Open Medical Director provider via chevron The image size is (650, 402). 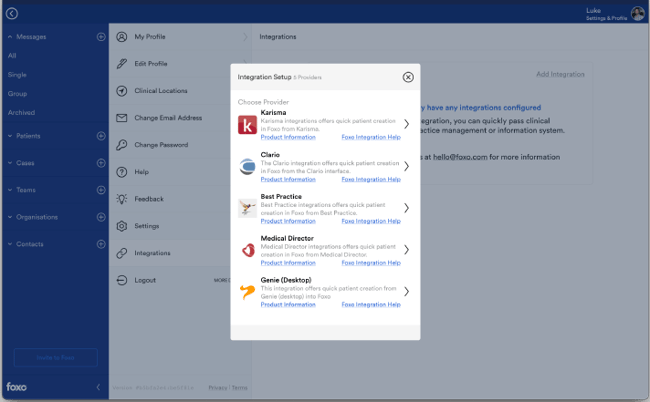pos(407,249)
